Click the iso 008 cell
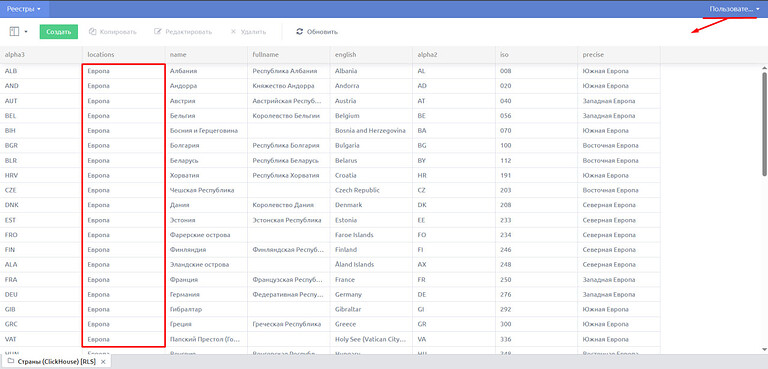Screen dimensions: 768x369 tap(536, 71)
